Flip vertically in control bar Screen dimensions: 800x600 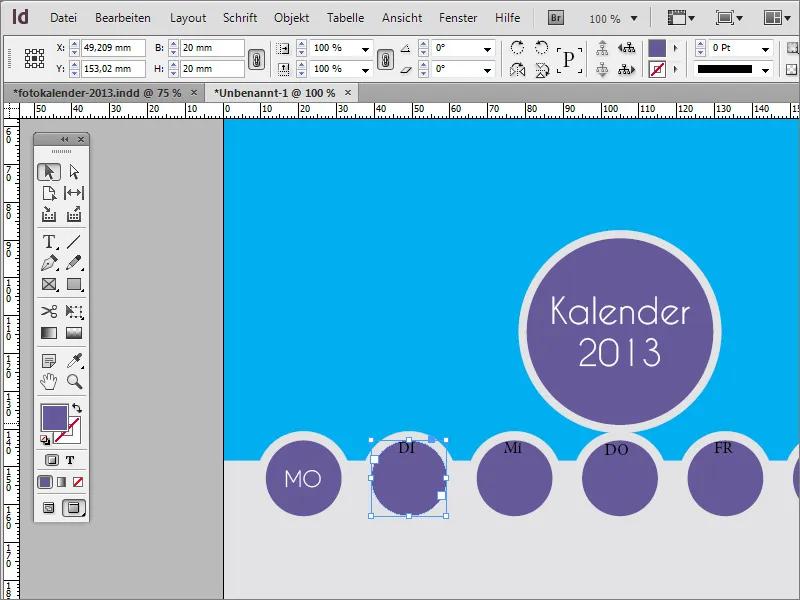point(542,69)
